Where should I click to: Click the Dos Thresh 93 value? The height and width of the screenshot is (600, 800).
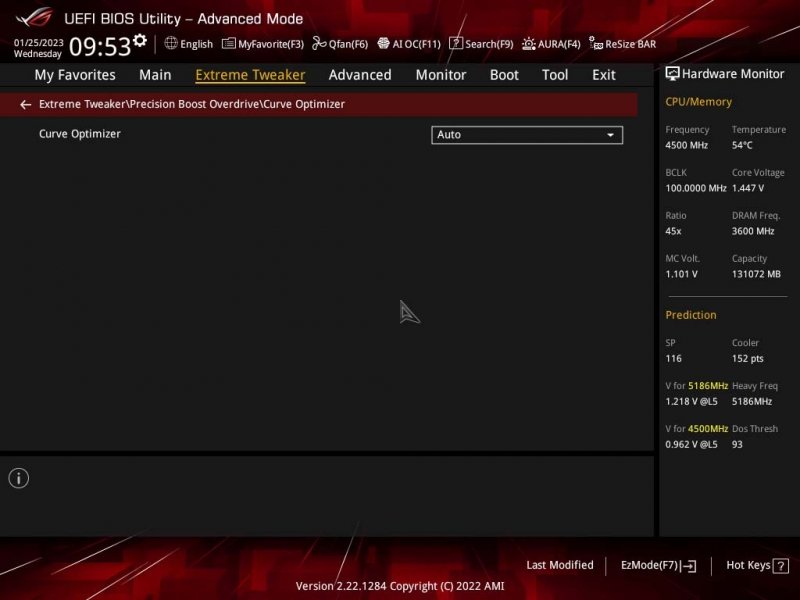[x=737, y=444]
